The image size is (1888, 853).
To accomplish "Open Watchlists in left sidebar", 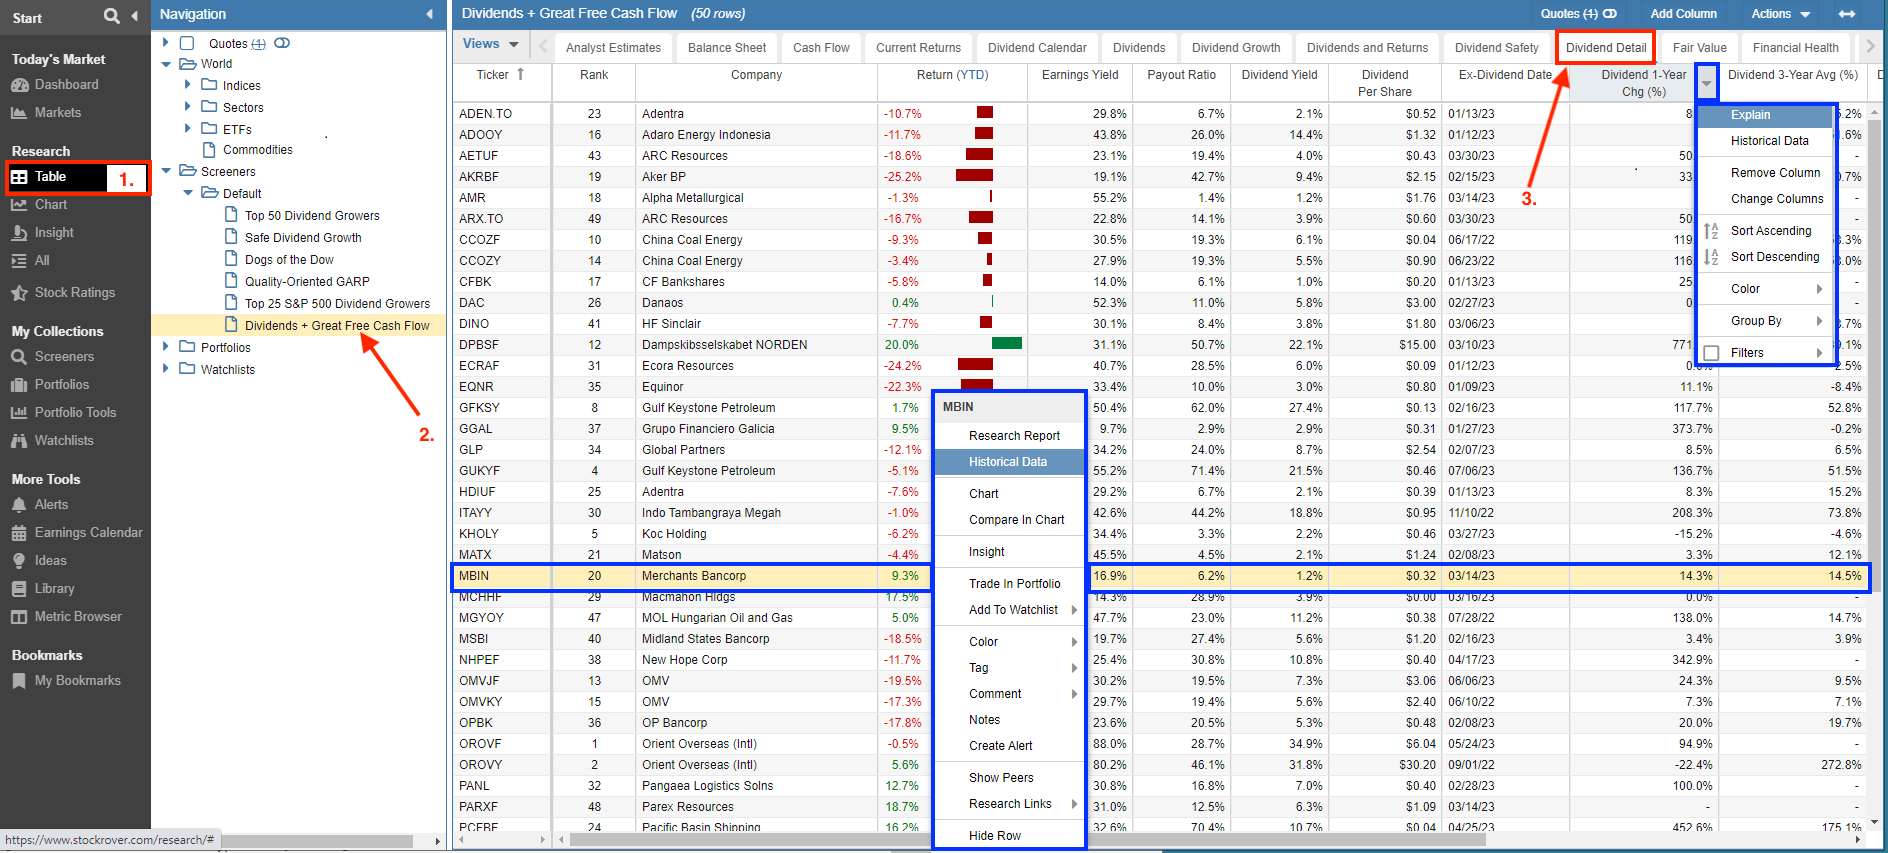I will pos(64,441).
